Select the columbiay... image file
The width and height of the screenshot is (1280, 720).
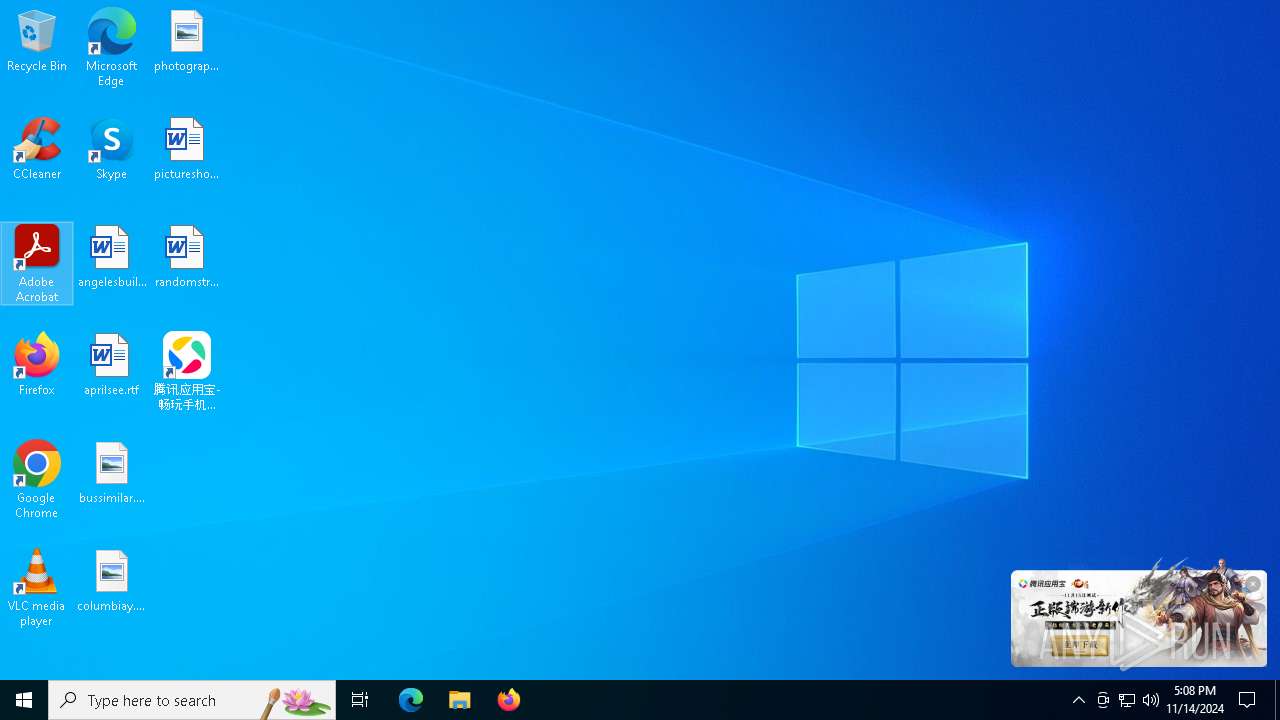click(x=111, y=582)
